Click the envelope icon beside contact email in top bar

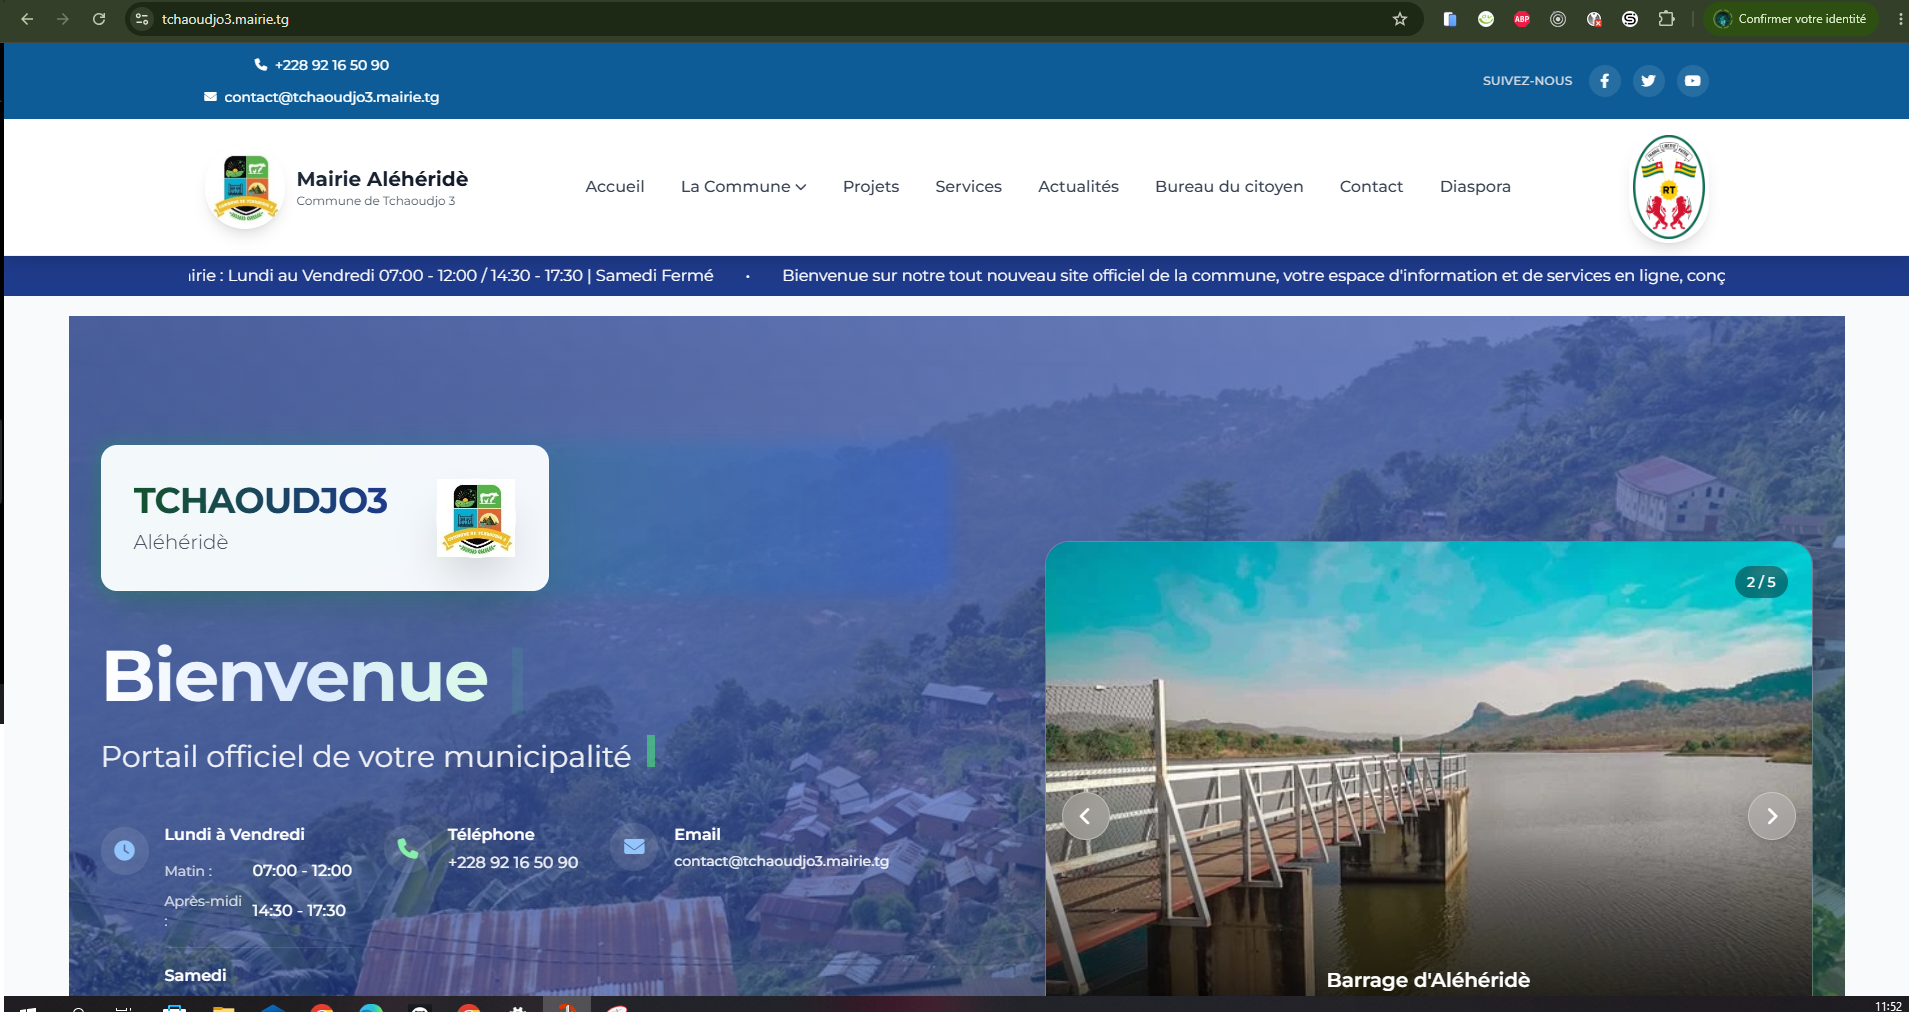[210, 97]
